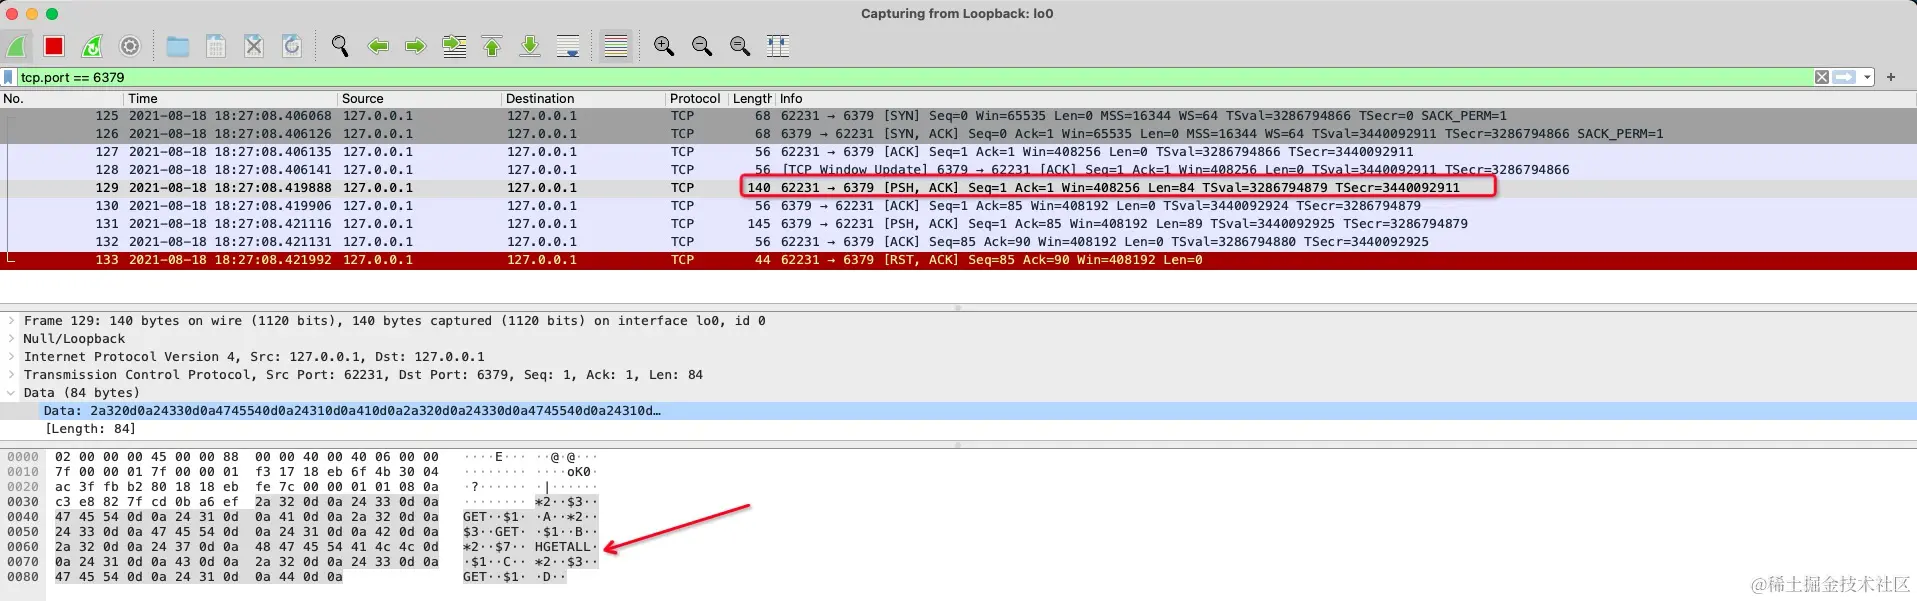Screen dimensions: 1917x601
Task: Expand Transmission Control Protocol details
Action: tap(11, 375)
